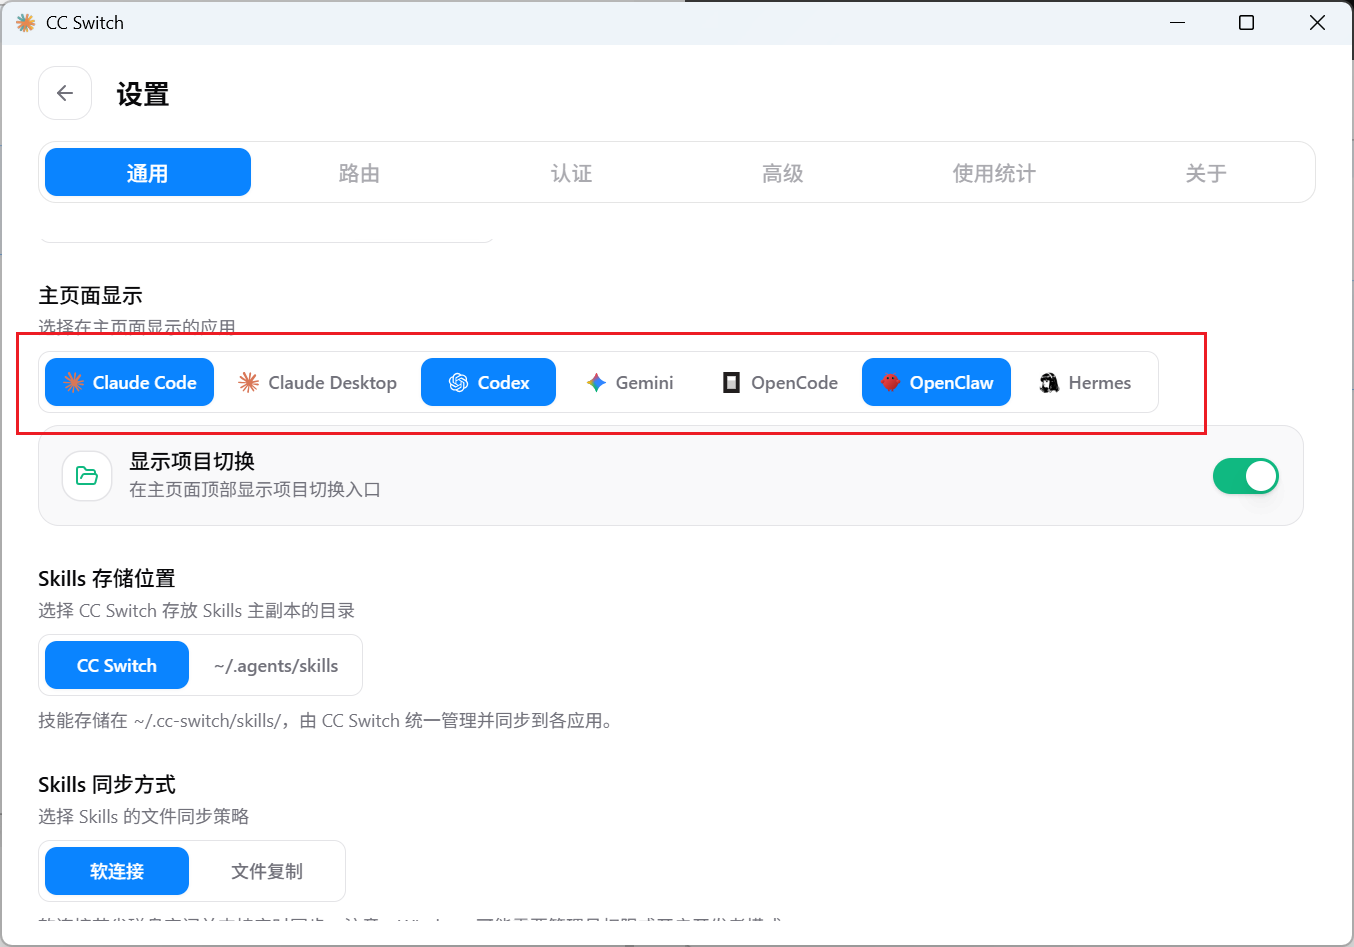The width and height of the screenshot is (1354, 947).
Task: Select CC Switch as Skills storage location
Action: coord(117,665)
